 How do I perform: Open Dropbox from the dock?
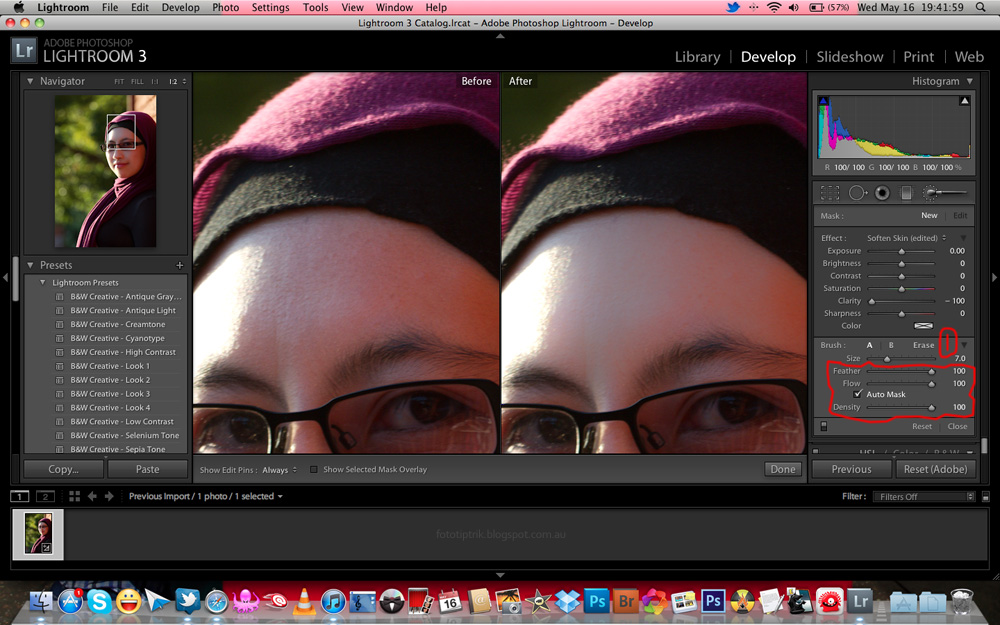point(567,601)
